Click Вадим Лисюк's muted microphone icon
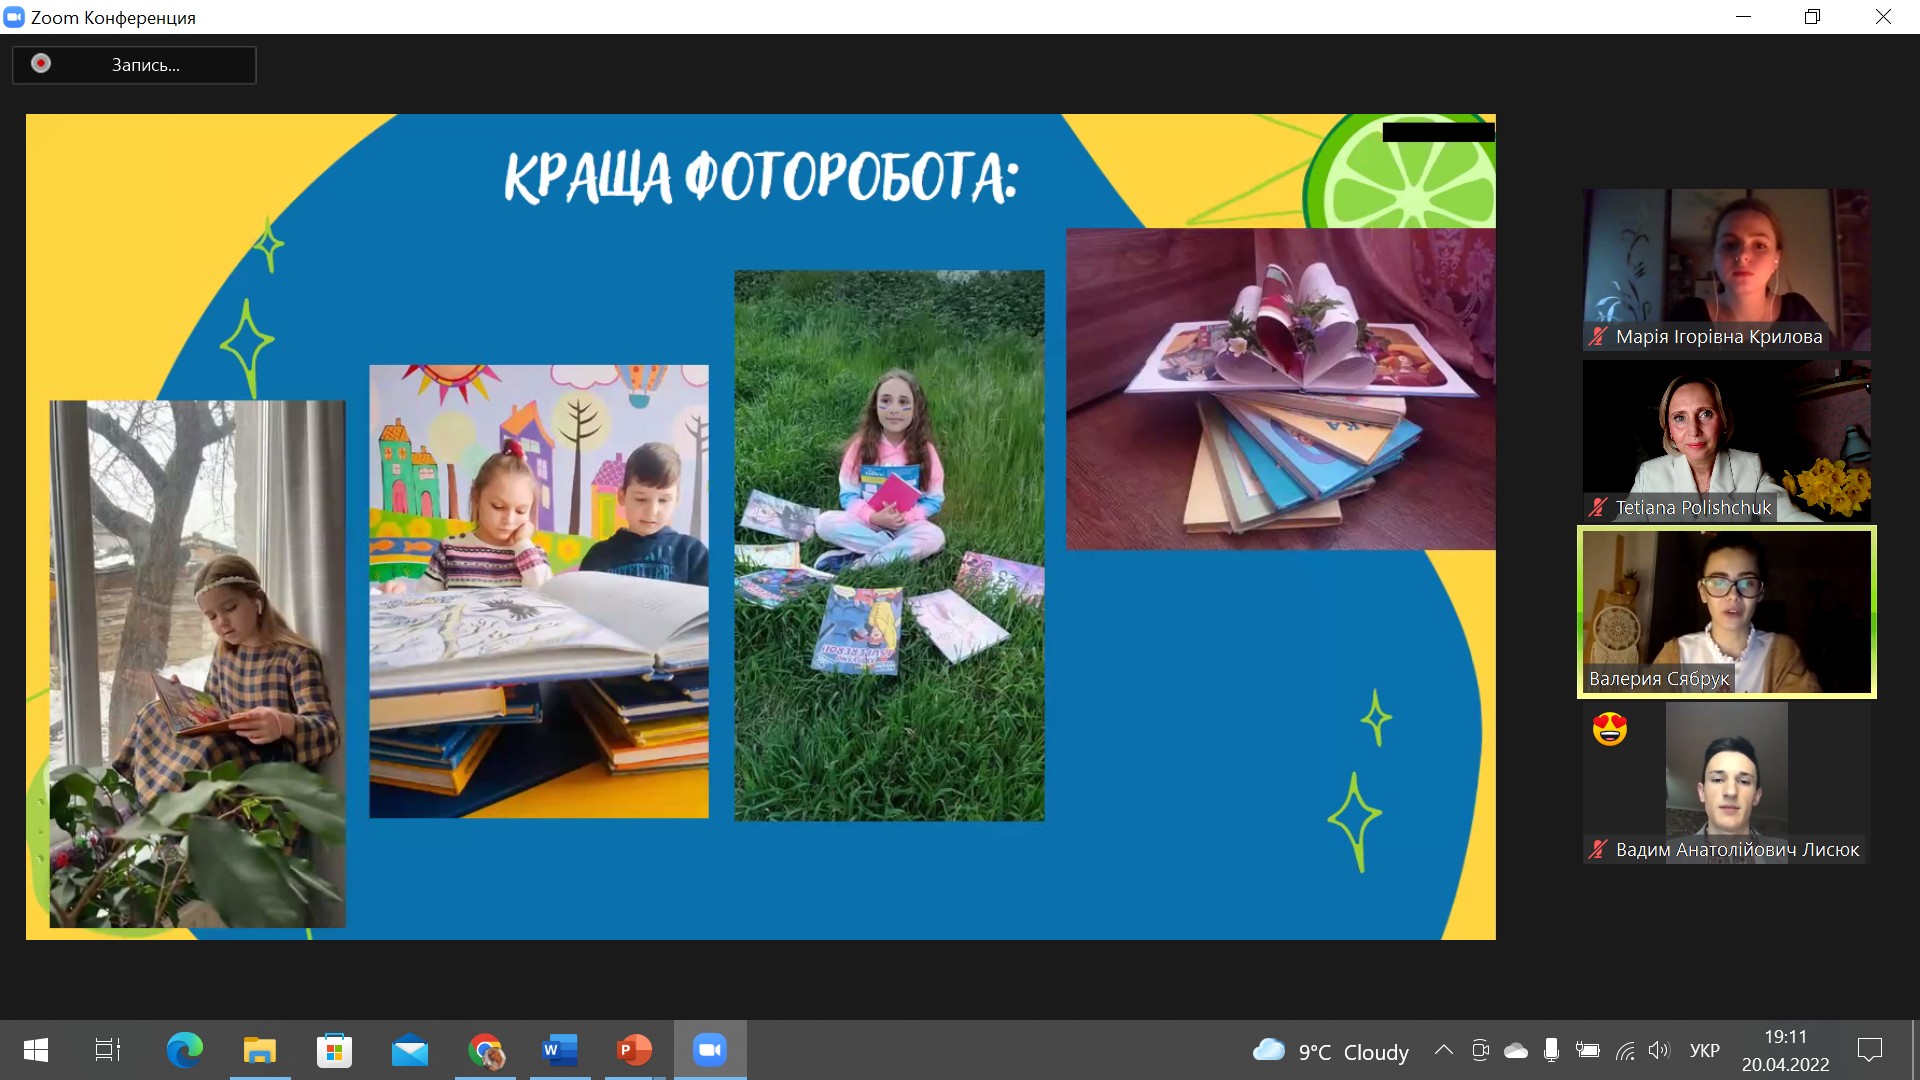This screenshot has height=1080, width=1920. pos(1598,850)
